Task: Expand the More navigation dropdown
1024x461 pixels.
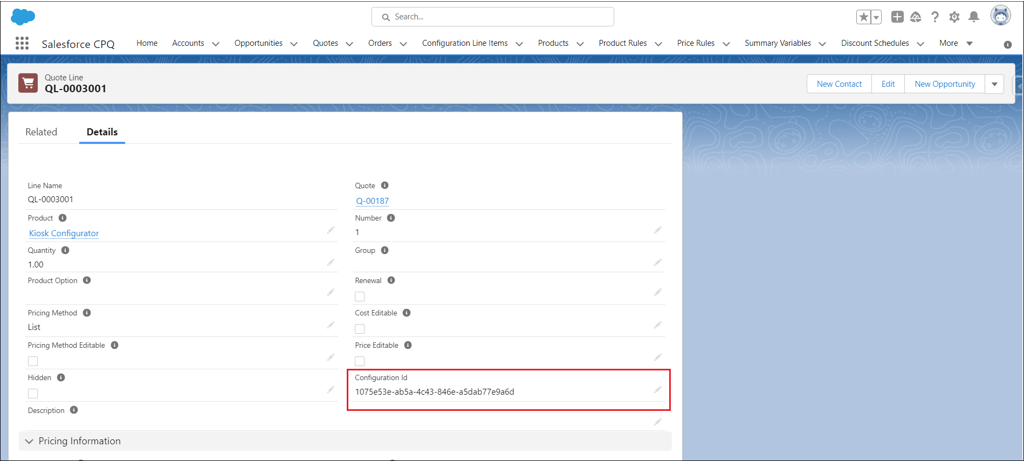Action: coord(956,43)
